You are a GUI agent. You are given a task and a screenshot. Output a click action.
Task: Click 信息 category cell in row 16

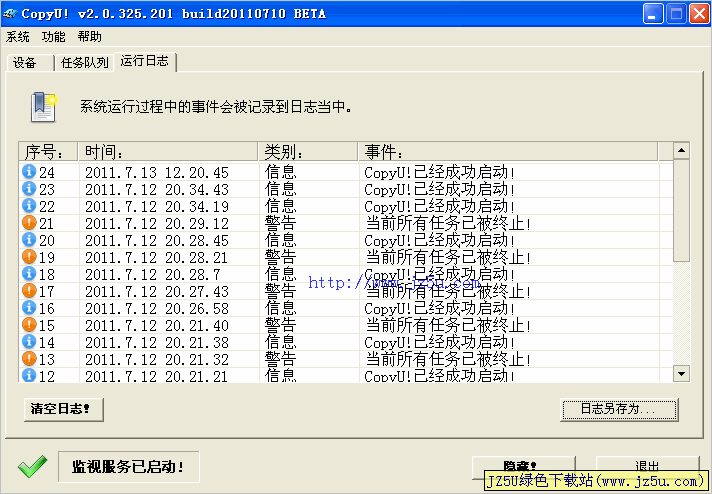pyautogui.click(x=281, y=308)
